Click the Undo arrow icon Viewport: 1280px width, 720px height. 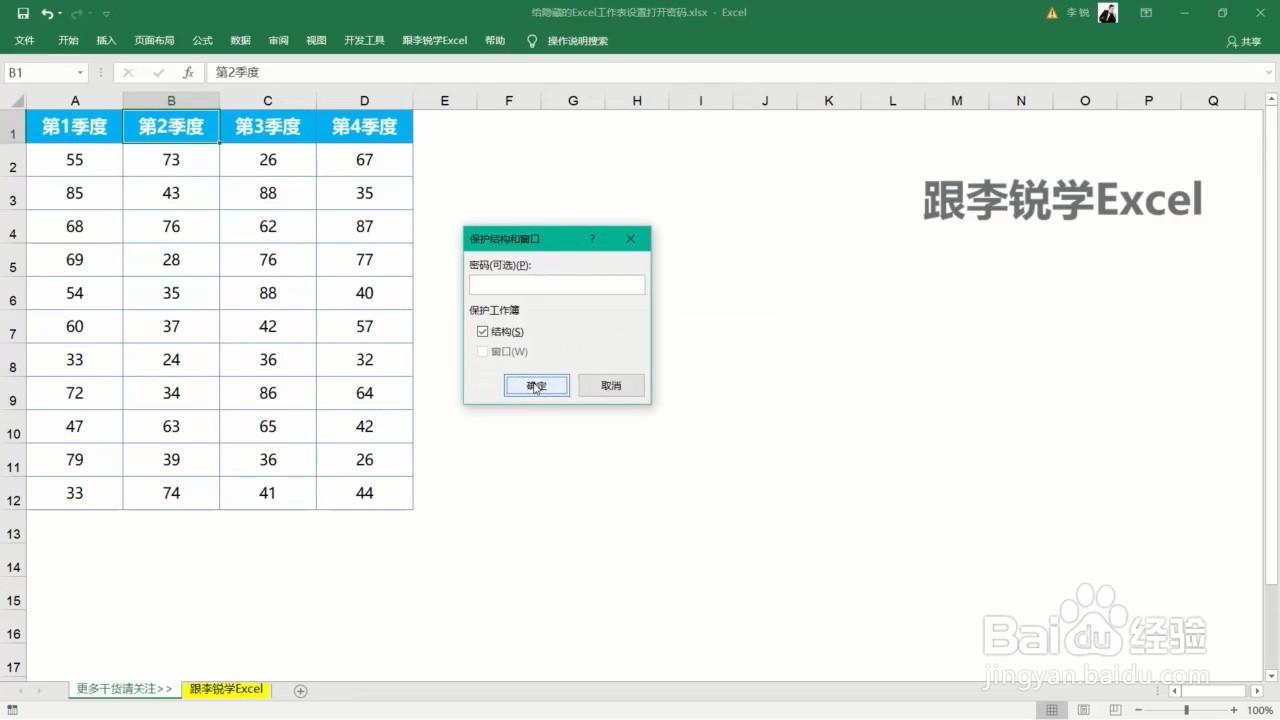point(47,14)
